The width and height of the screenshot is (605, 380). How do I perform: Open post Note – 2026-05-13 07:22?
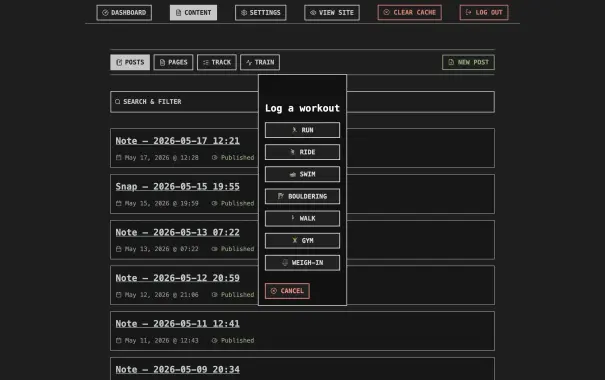coord(177,232)
